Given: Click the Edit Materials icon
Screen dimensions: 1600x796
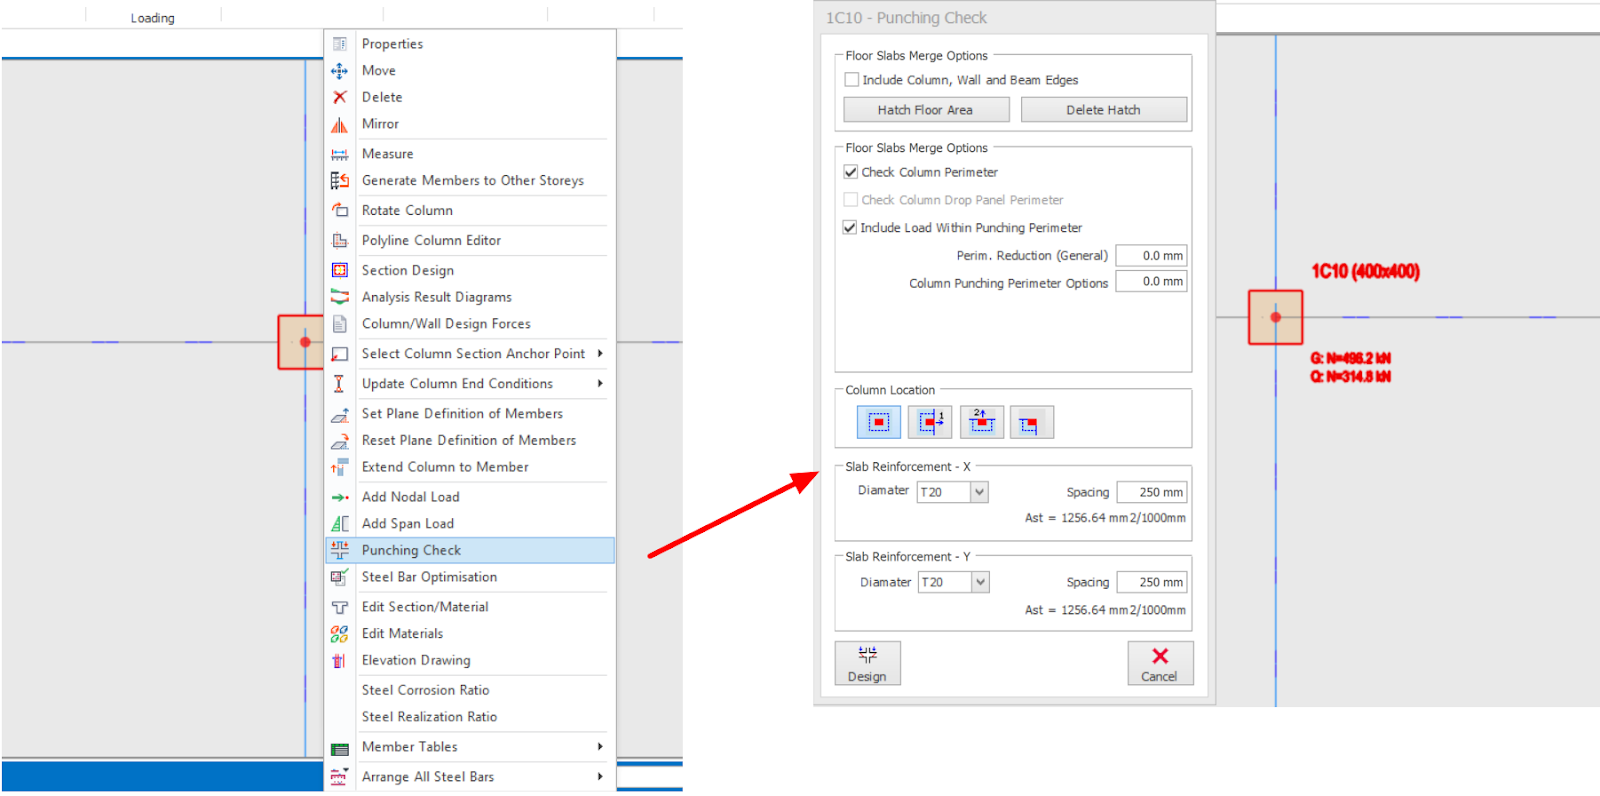Looking at the screenshot, I should (340, 634).
